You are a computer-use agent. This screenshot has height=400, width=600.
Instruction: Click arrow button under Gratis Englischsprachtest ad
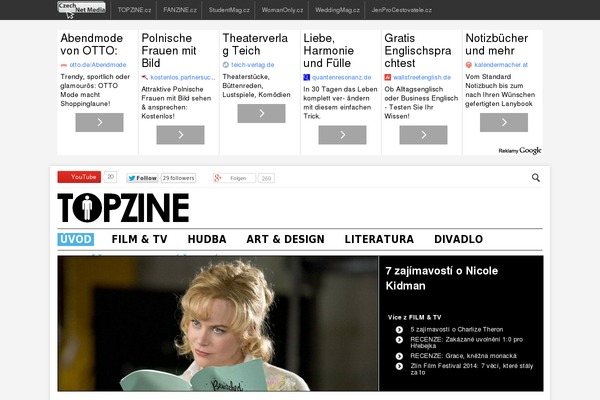[x=423, y=135]
